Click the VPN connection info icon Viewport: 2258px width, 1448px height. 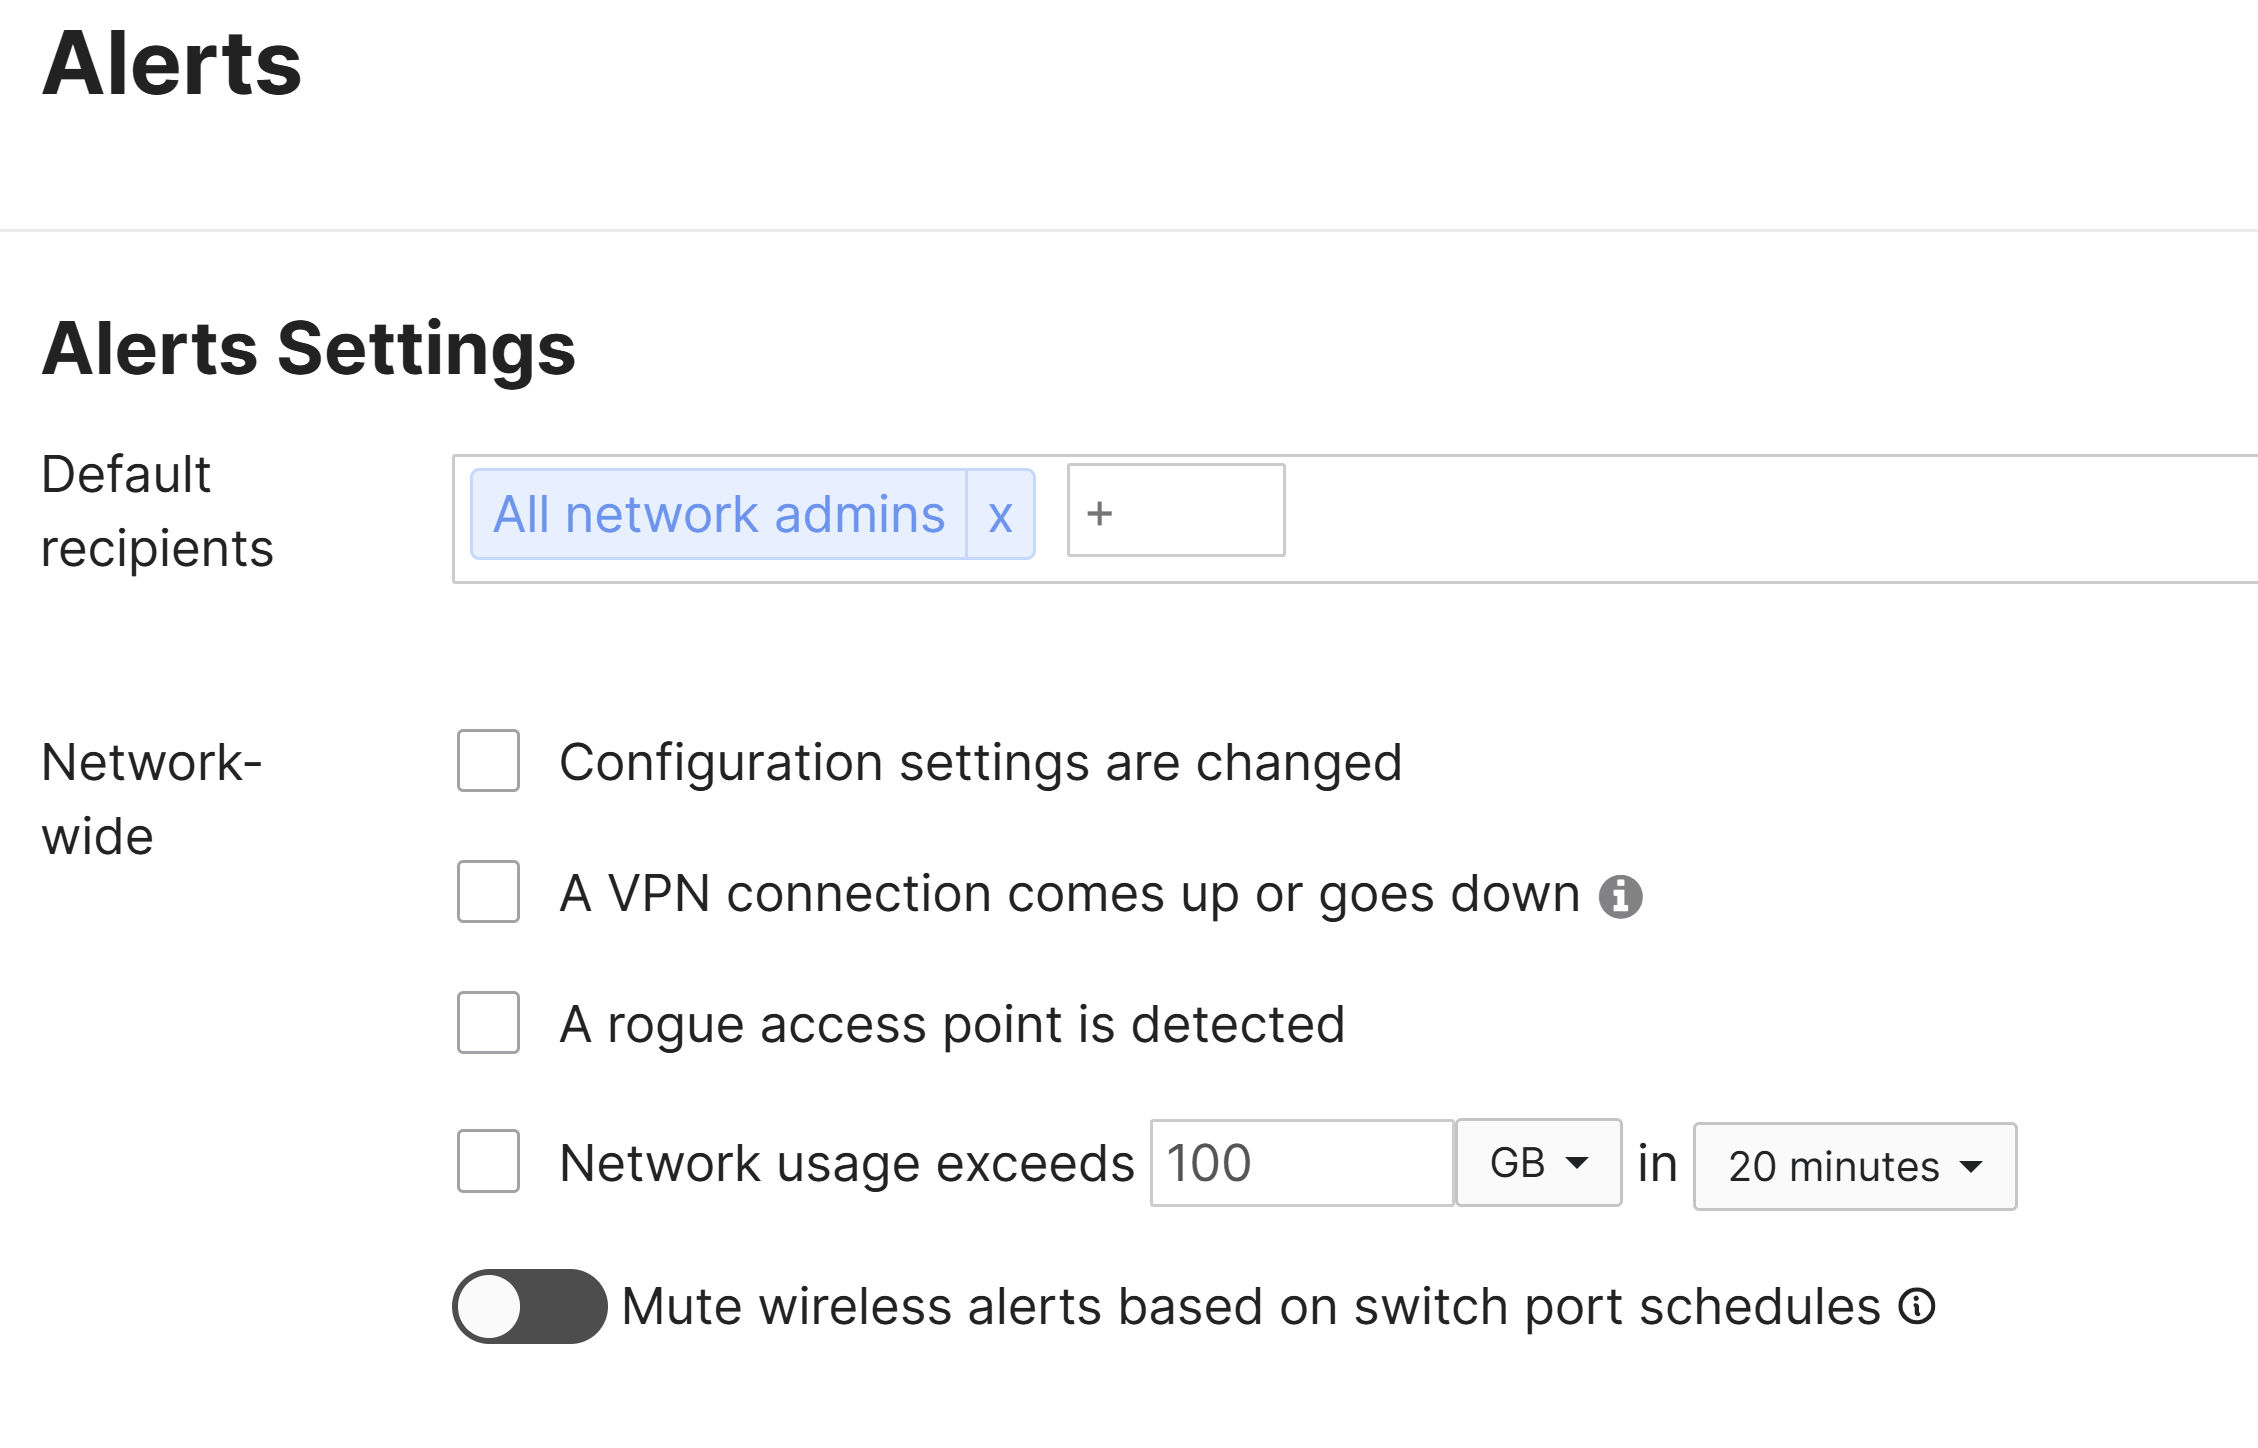[x=1620, y=896]
